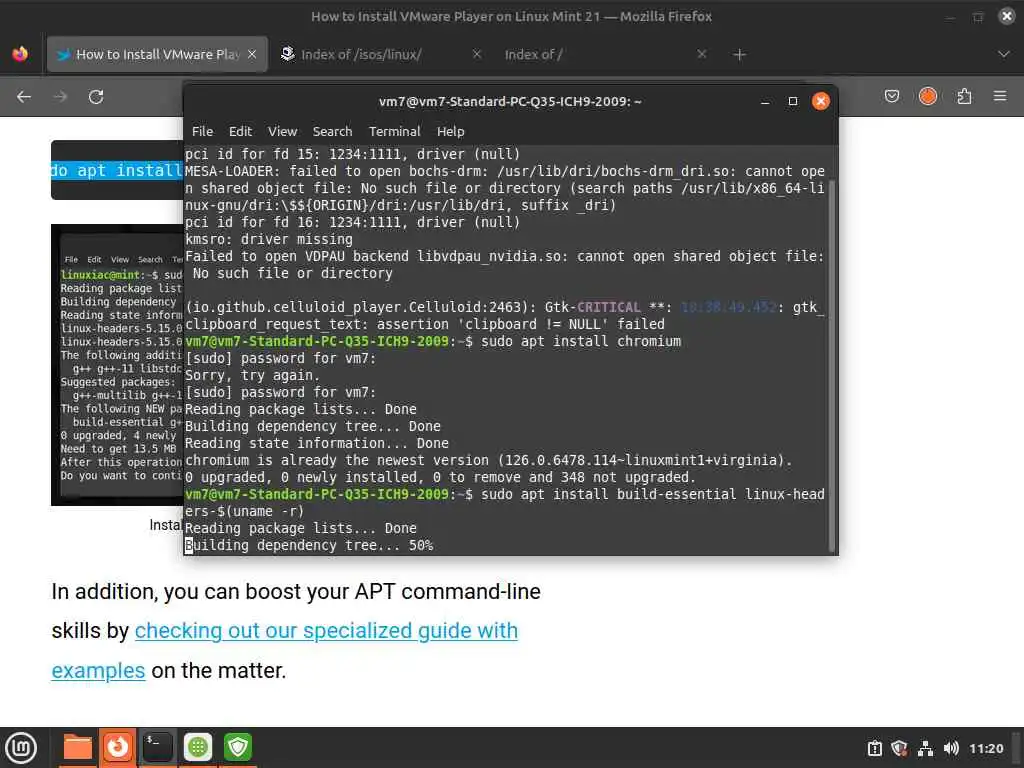Open the terminal Edit menu
The width and height of the screenshot is (1024, 768).
240,131
